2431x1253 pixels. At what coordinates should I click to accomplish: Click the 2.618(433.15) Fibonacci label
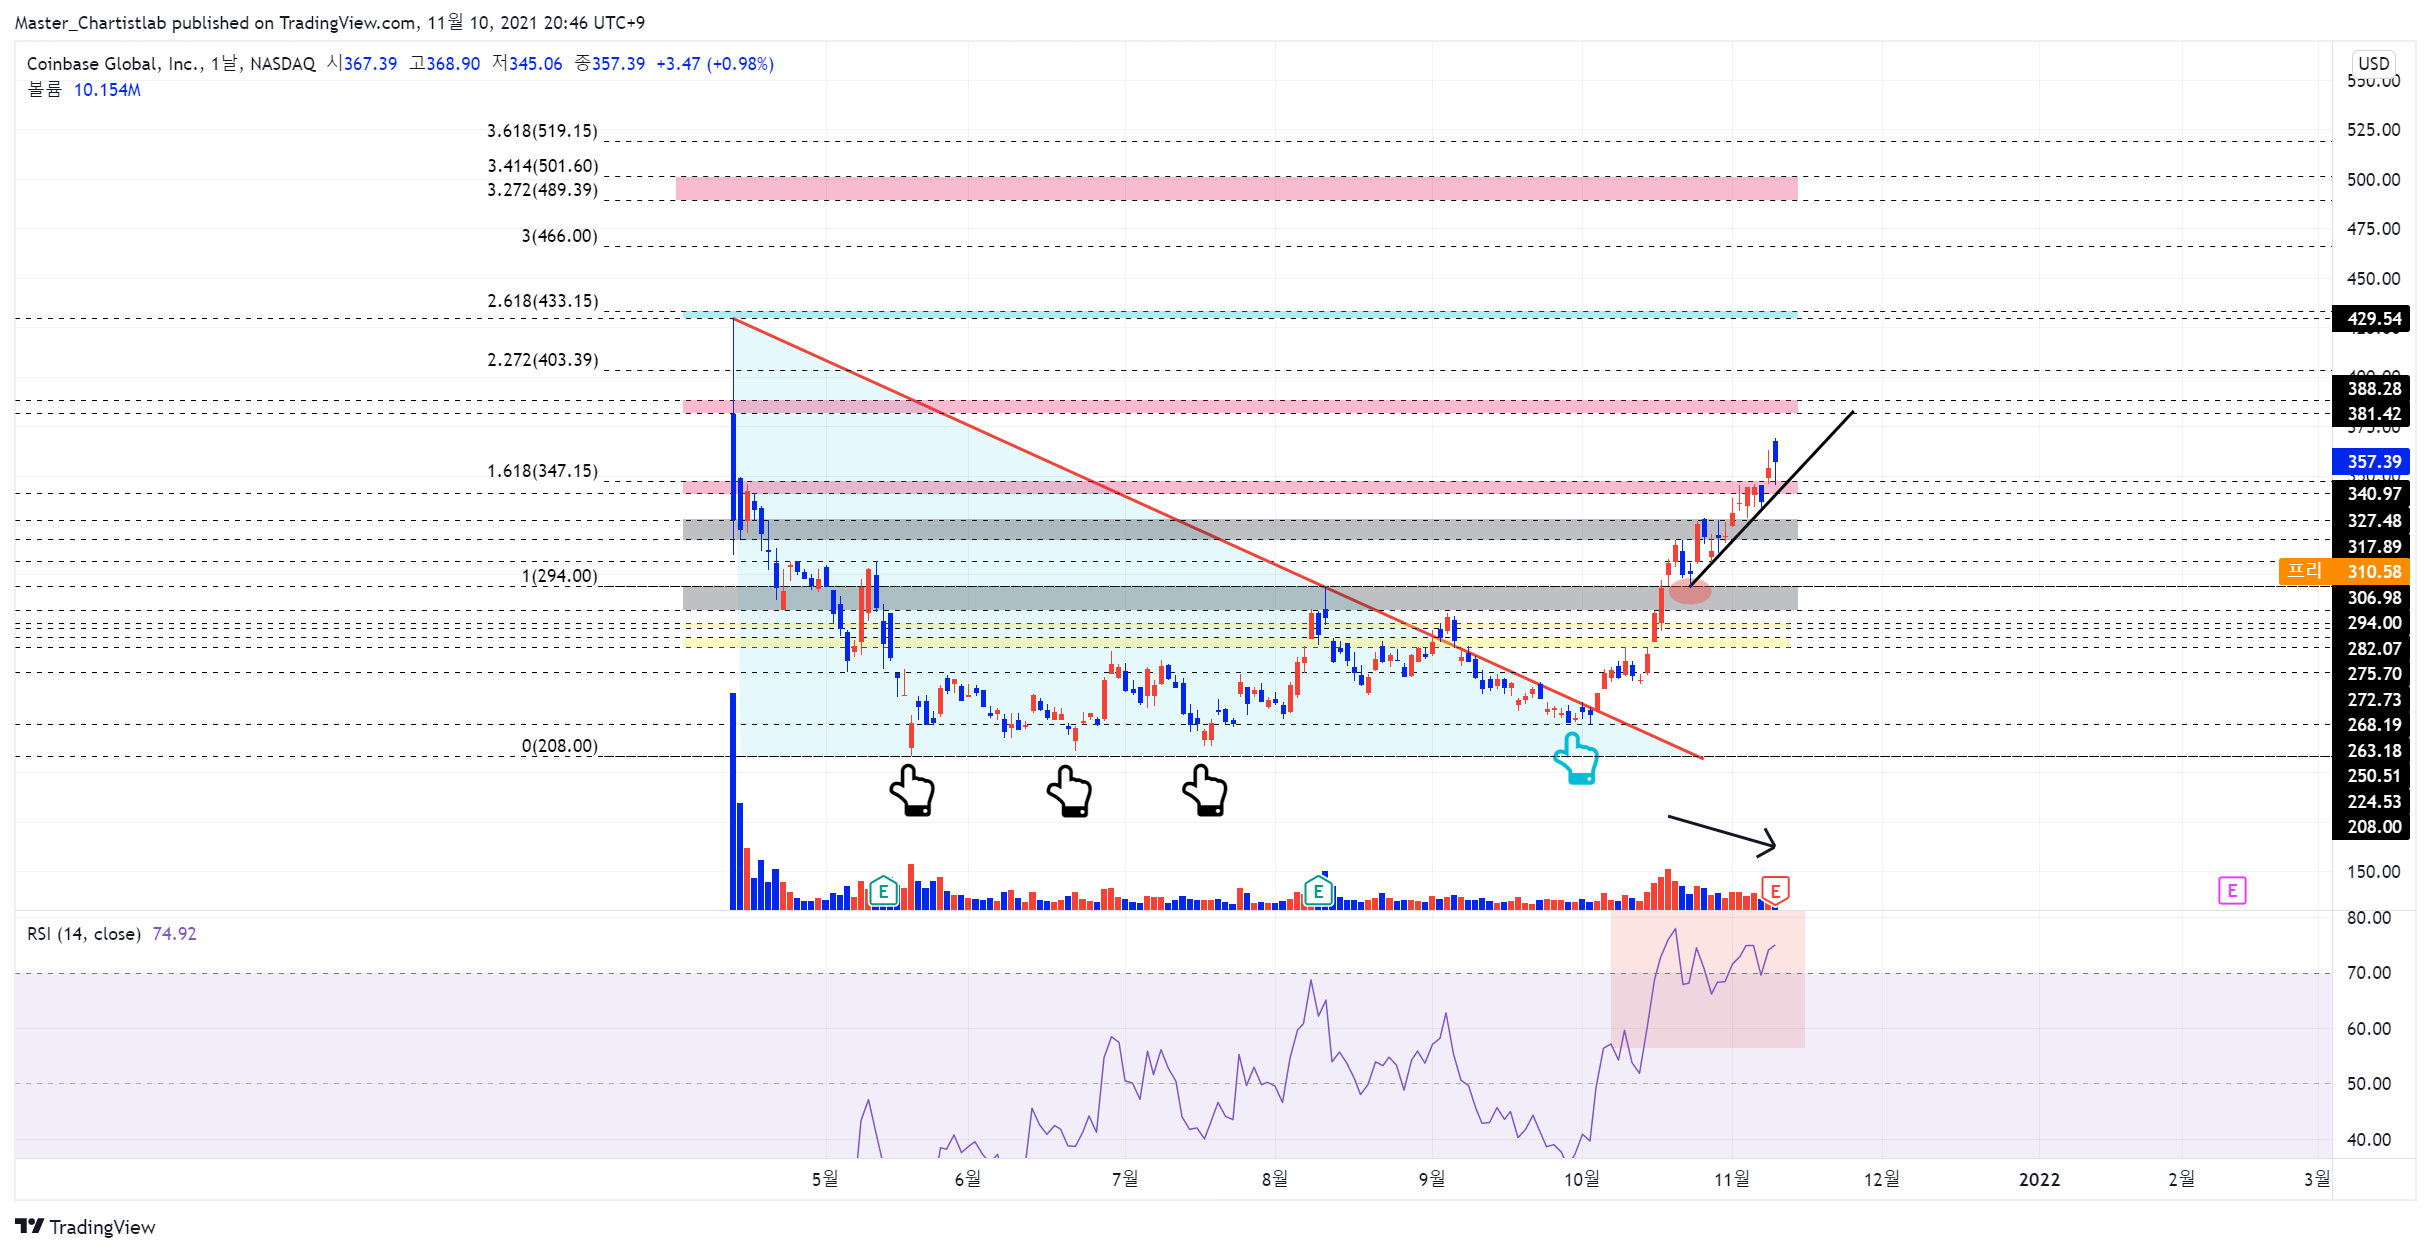click(542, 301)
